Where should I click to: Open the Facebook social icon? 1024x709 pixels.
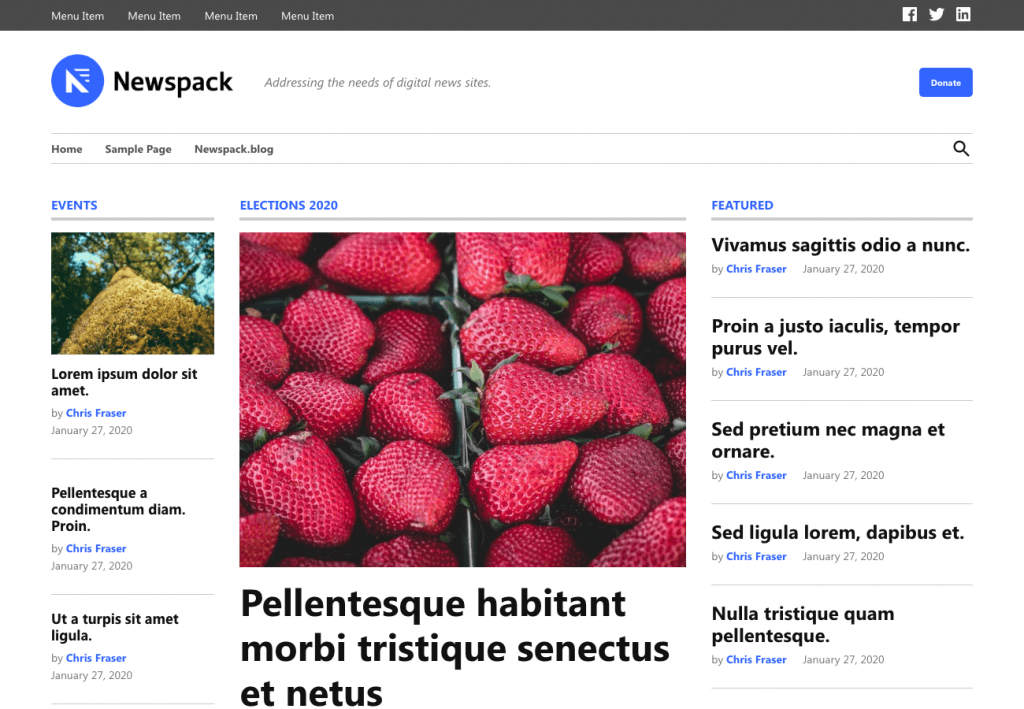[x=909, y=14]
